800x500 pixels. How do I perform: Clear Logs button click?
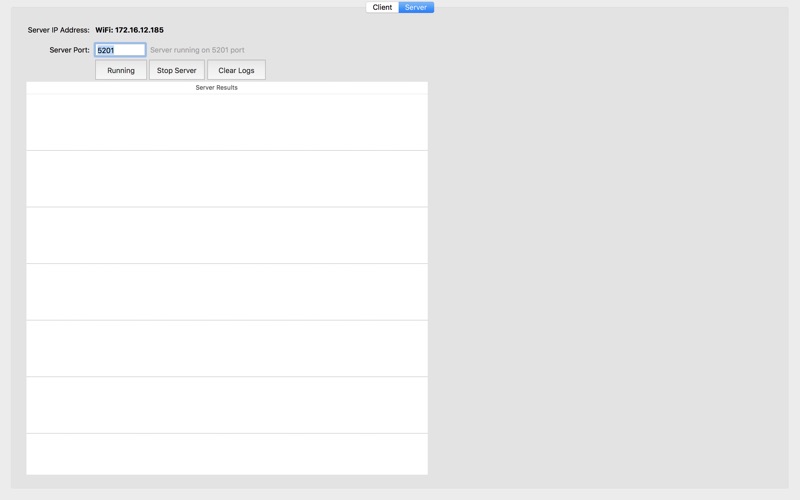pos(236,70)
